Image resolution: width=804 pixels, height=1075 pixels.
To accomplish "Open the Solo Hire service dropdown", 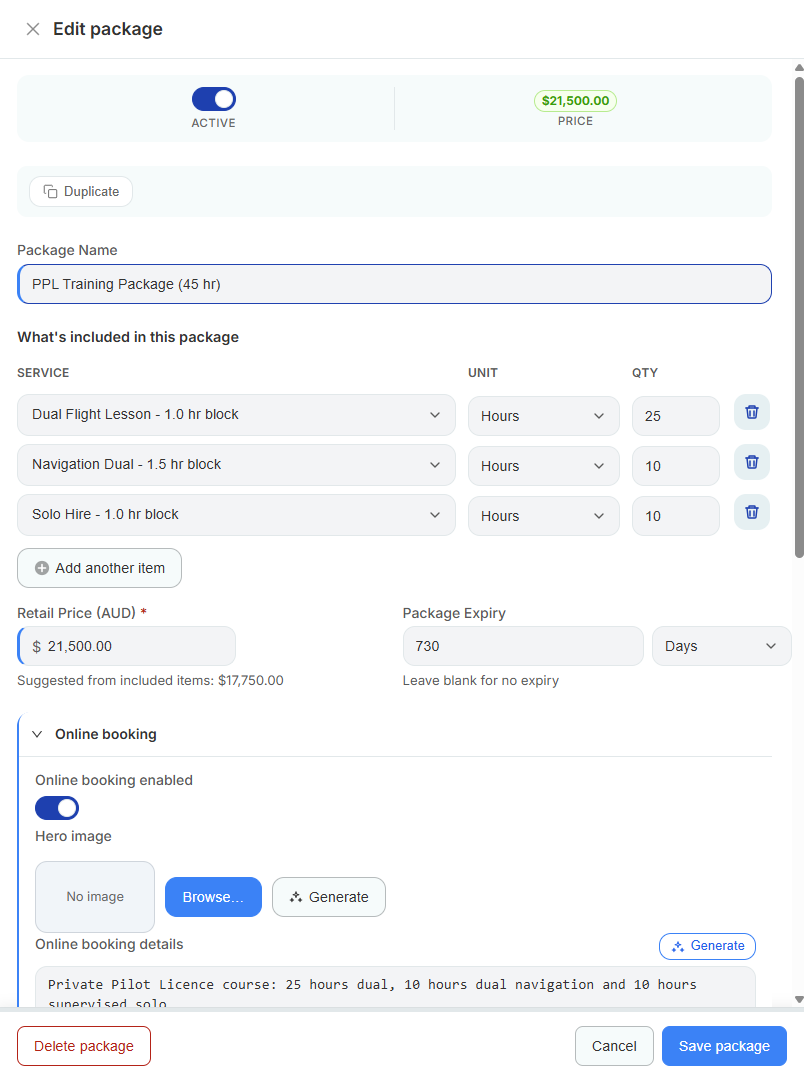I will [x=236, y=515].
